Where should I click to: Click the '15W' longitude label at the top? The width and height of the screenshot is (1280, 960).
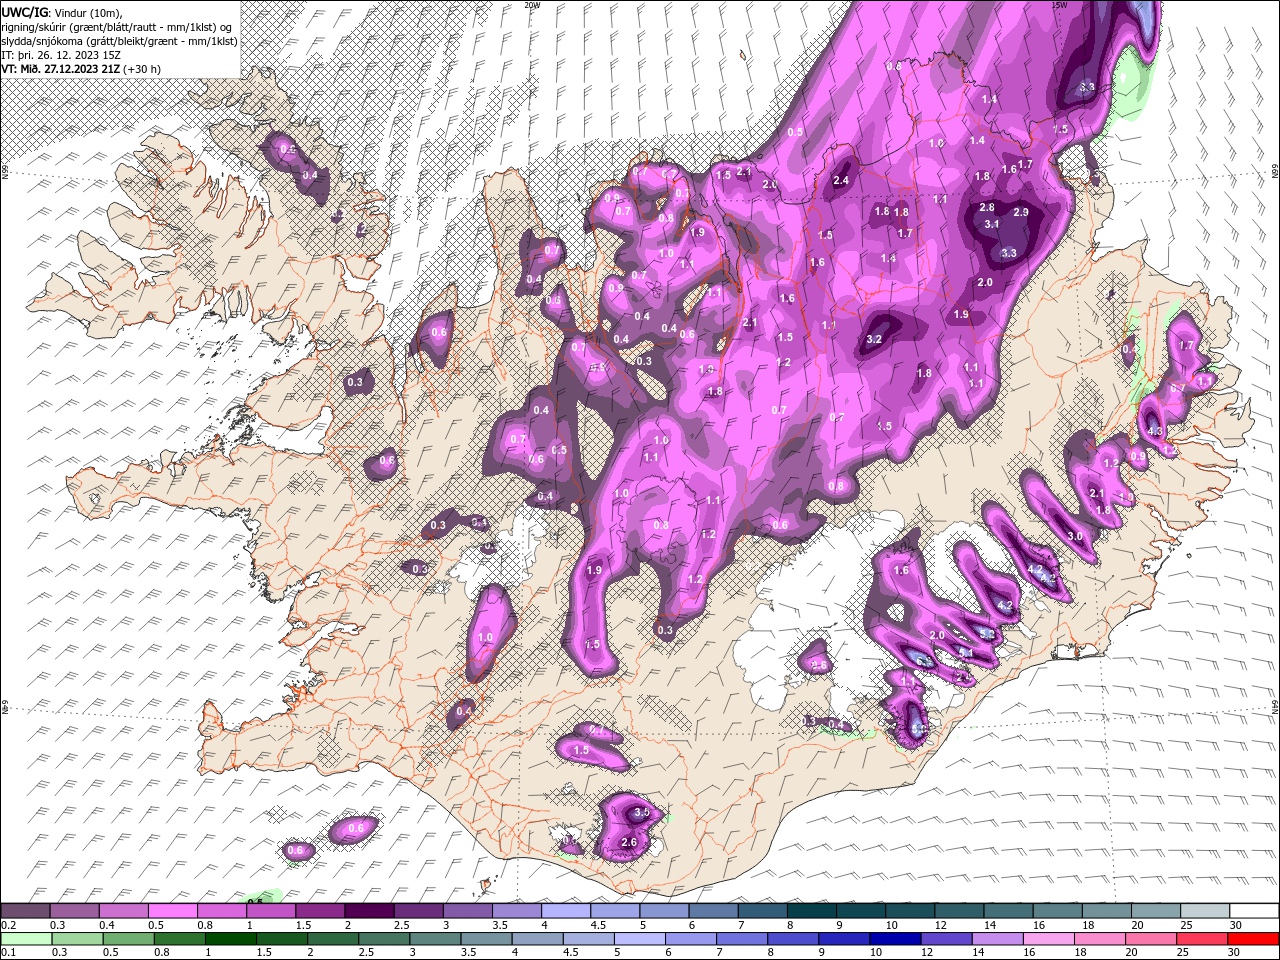pyautogui.click(x=1058, y=5)
